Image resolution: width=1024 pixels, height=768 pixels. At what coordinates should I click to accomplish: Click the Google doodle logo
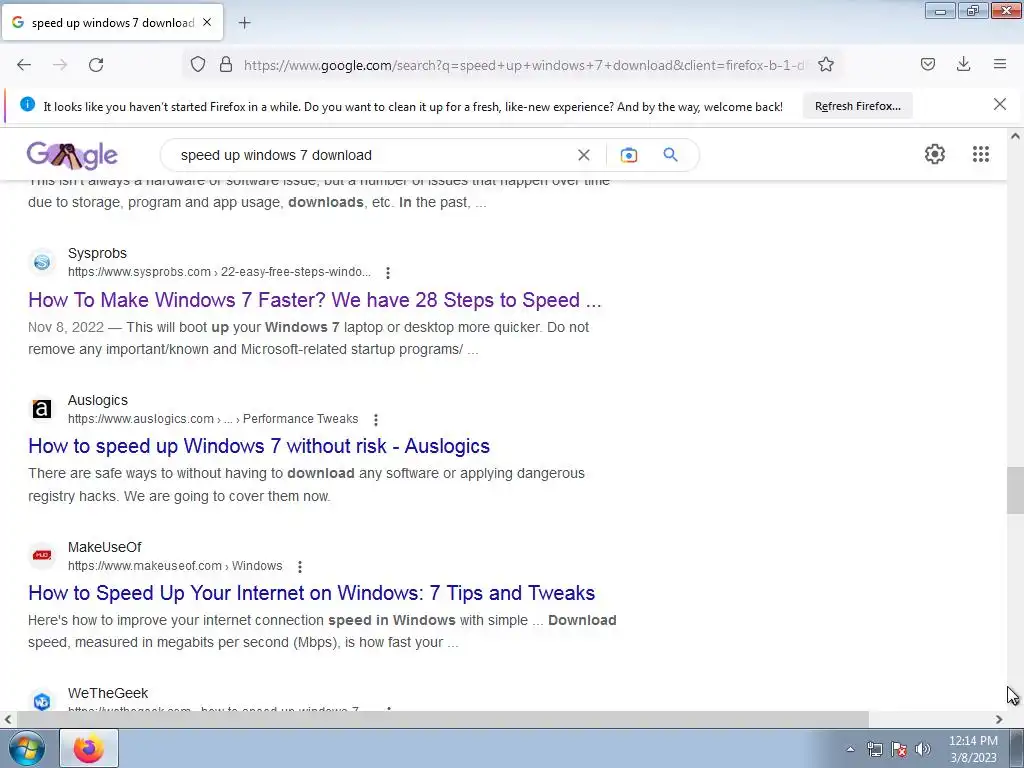(x=72, y=155)
